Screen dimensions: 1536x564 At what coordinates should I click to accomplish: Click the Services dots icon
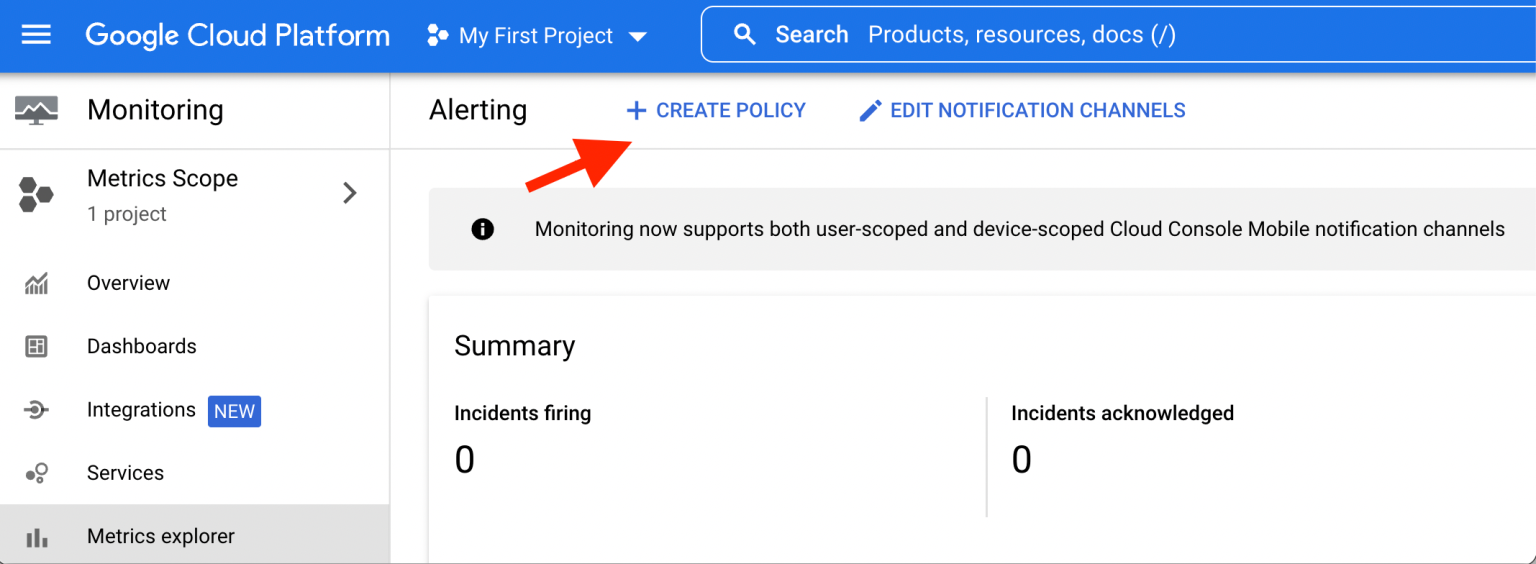point(37,473)
